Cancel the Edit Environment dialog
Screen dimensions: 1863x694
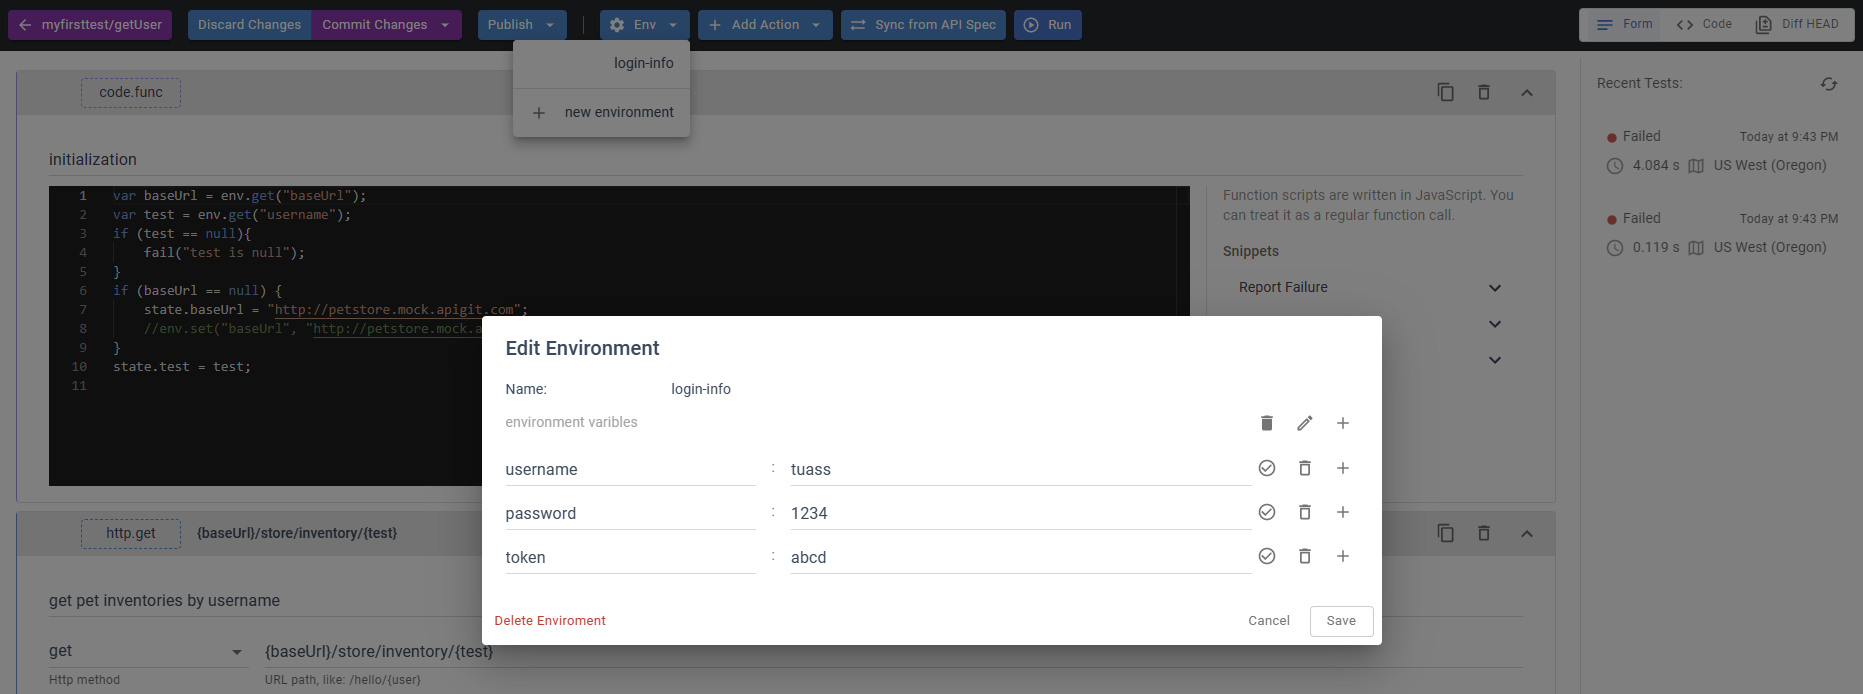click(1269, 621)
